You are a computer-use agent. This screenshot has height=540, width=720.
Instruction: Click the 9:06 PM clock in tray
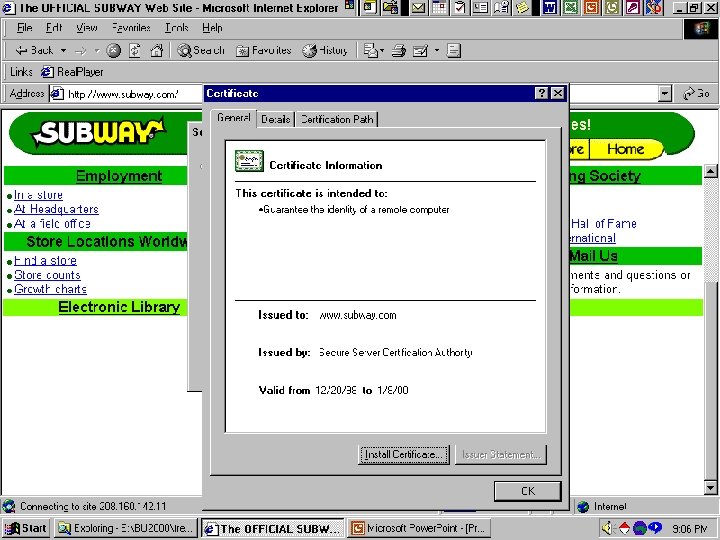click(690, 529)
